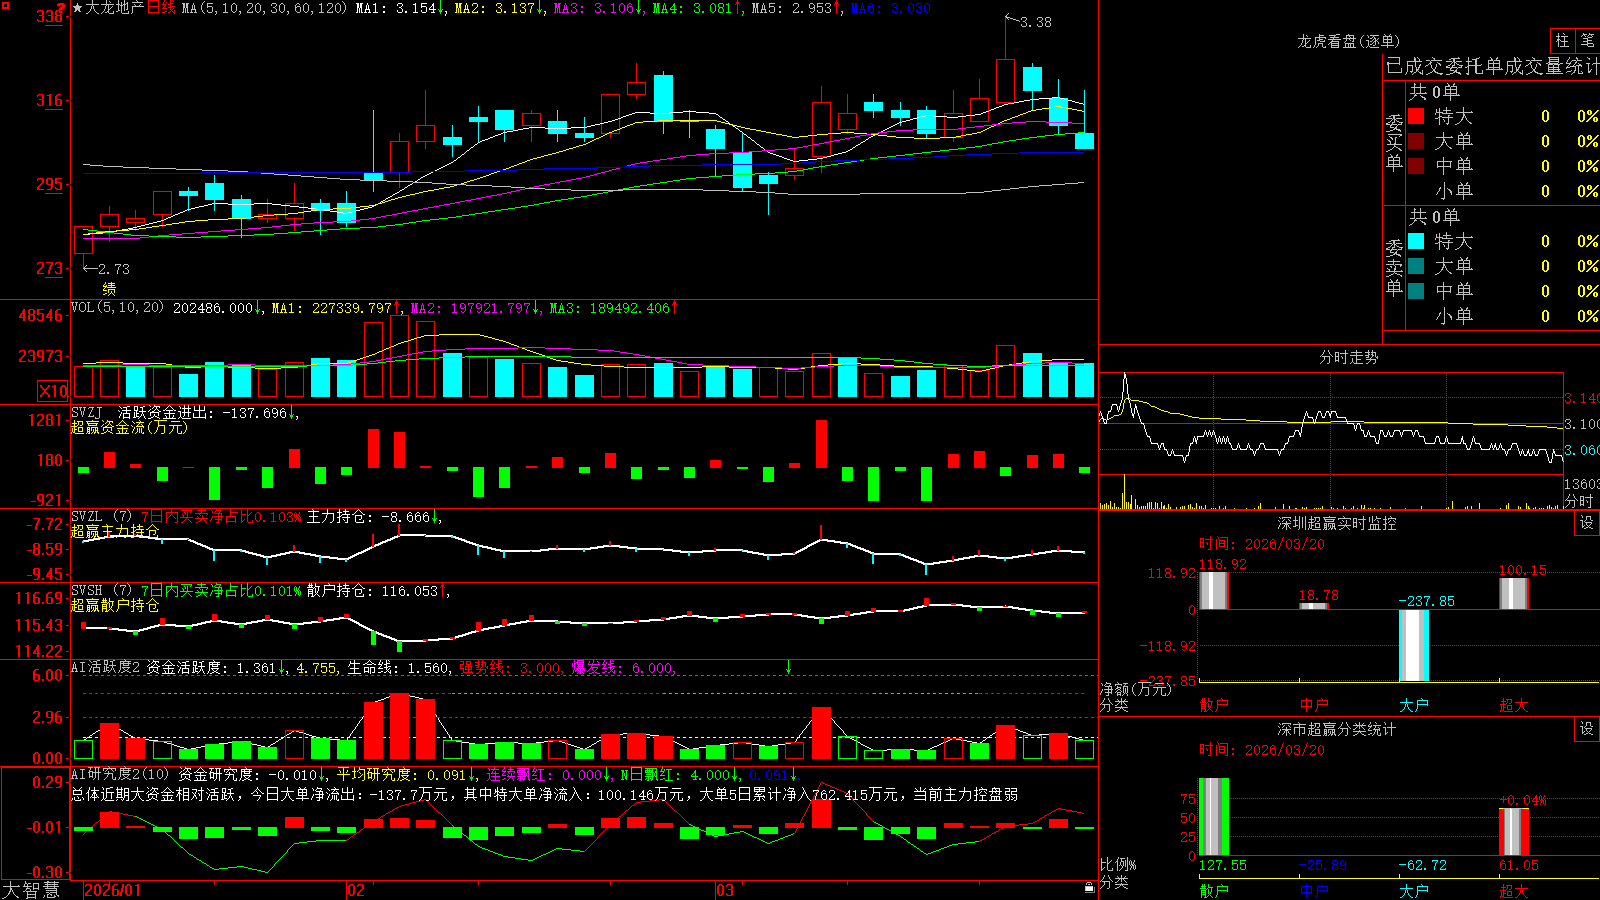The image size is (1600, 900).
Task: Click the blue MA6: 3.030 value
Action: tap(891, 8)
